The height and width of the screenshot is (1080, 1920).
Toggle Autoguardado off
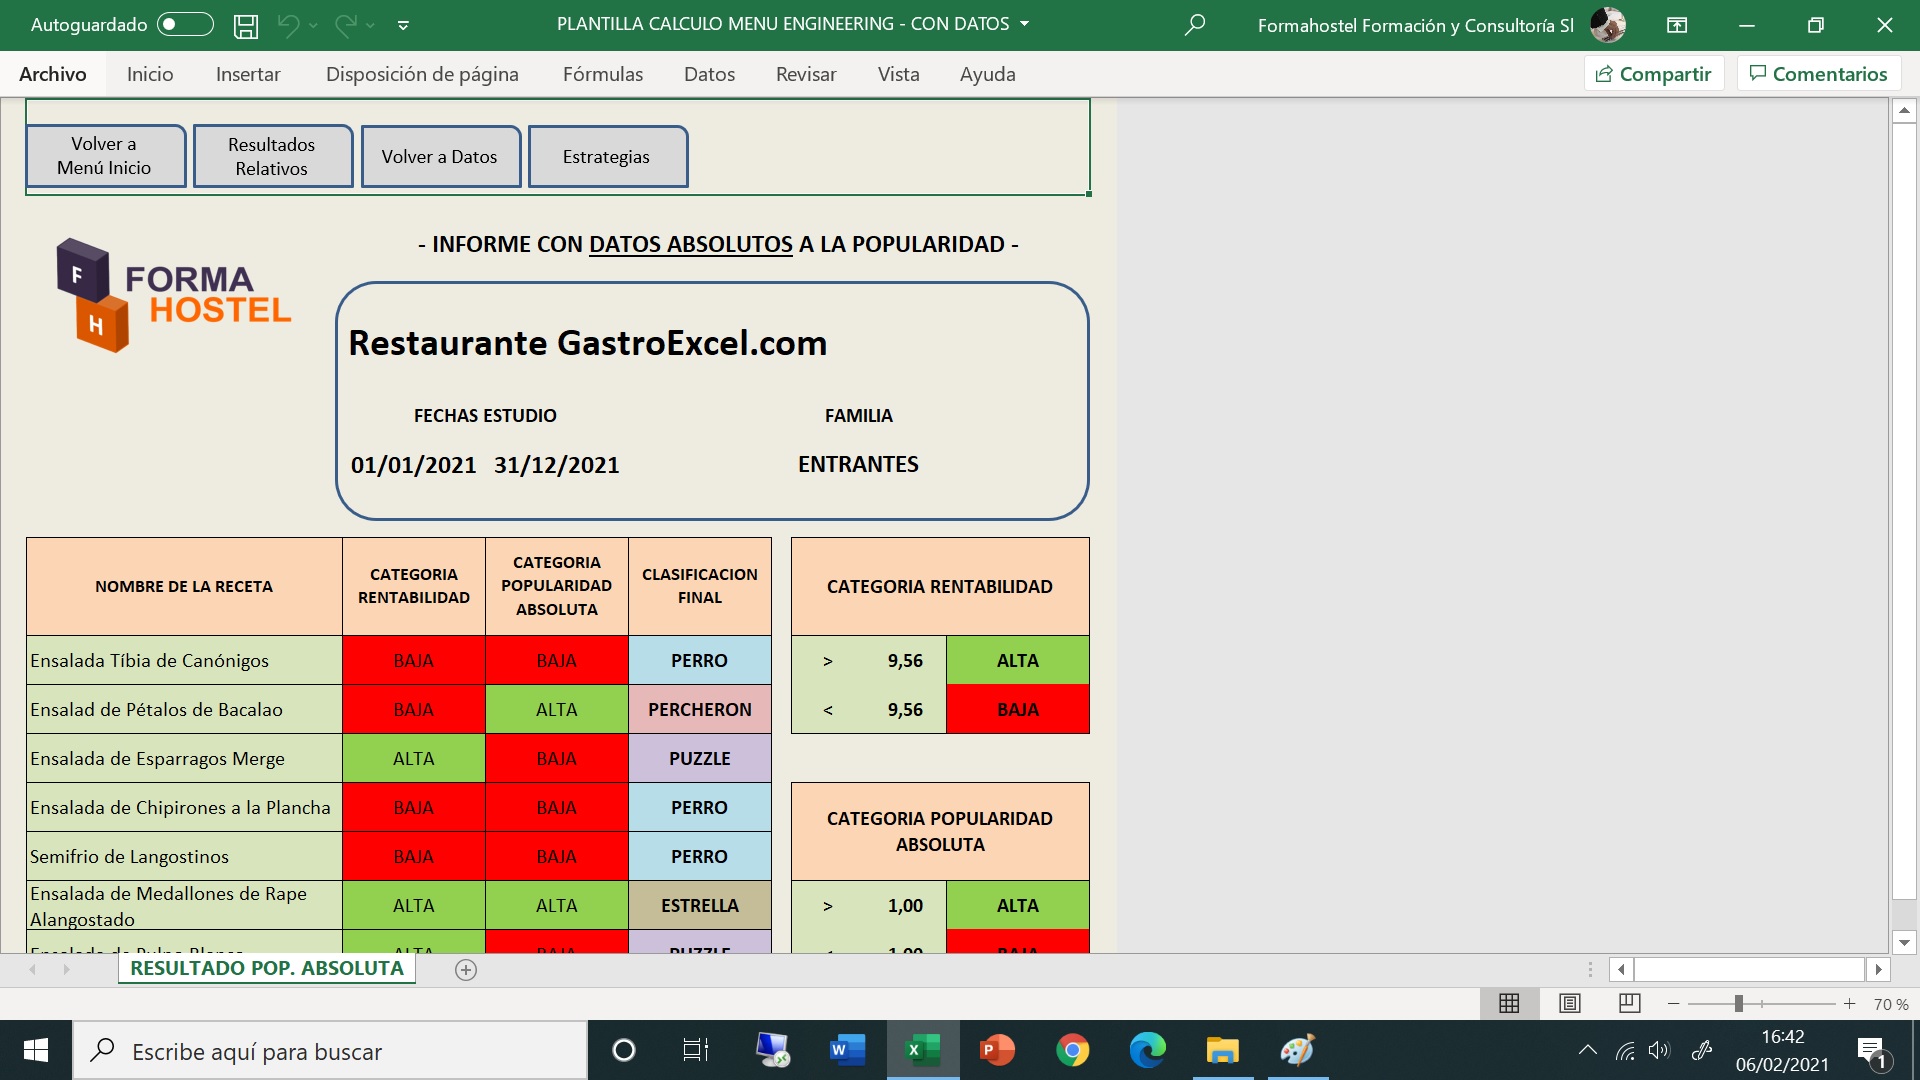(185, 25)
